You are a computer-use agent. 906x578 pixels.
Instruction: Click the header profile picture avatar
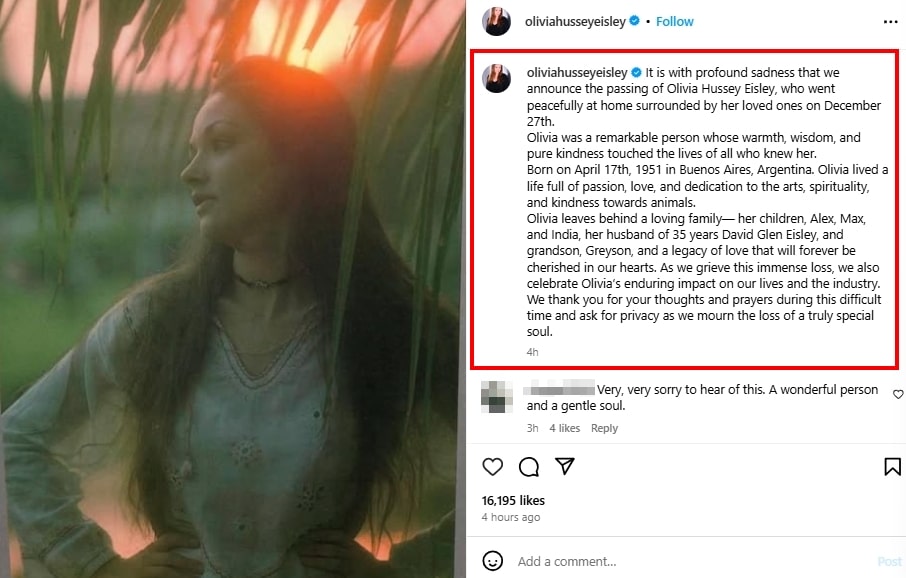497,21
